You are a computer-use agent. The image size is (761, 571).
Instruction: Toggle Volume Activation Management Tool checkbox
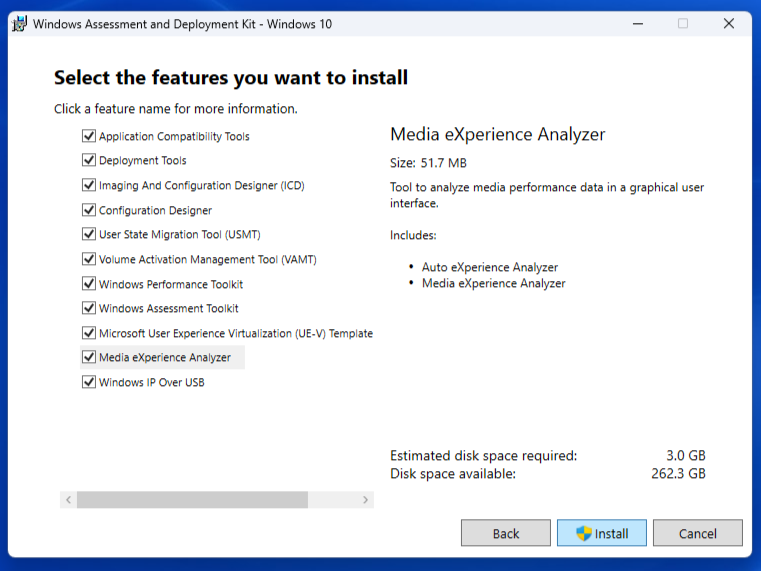pyautogui.click(x=89, y=259)
